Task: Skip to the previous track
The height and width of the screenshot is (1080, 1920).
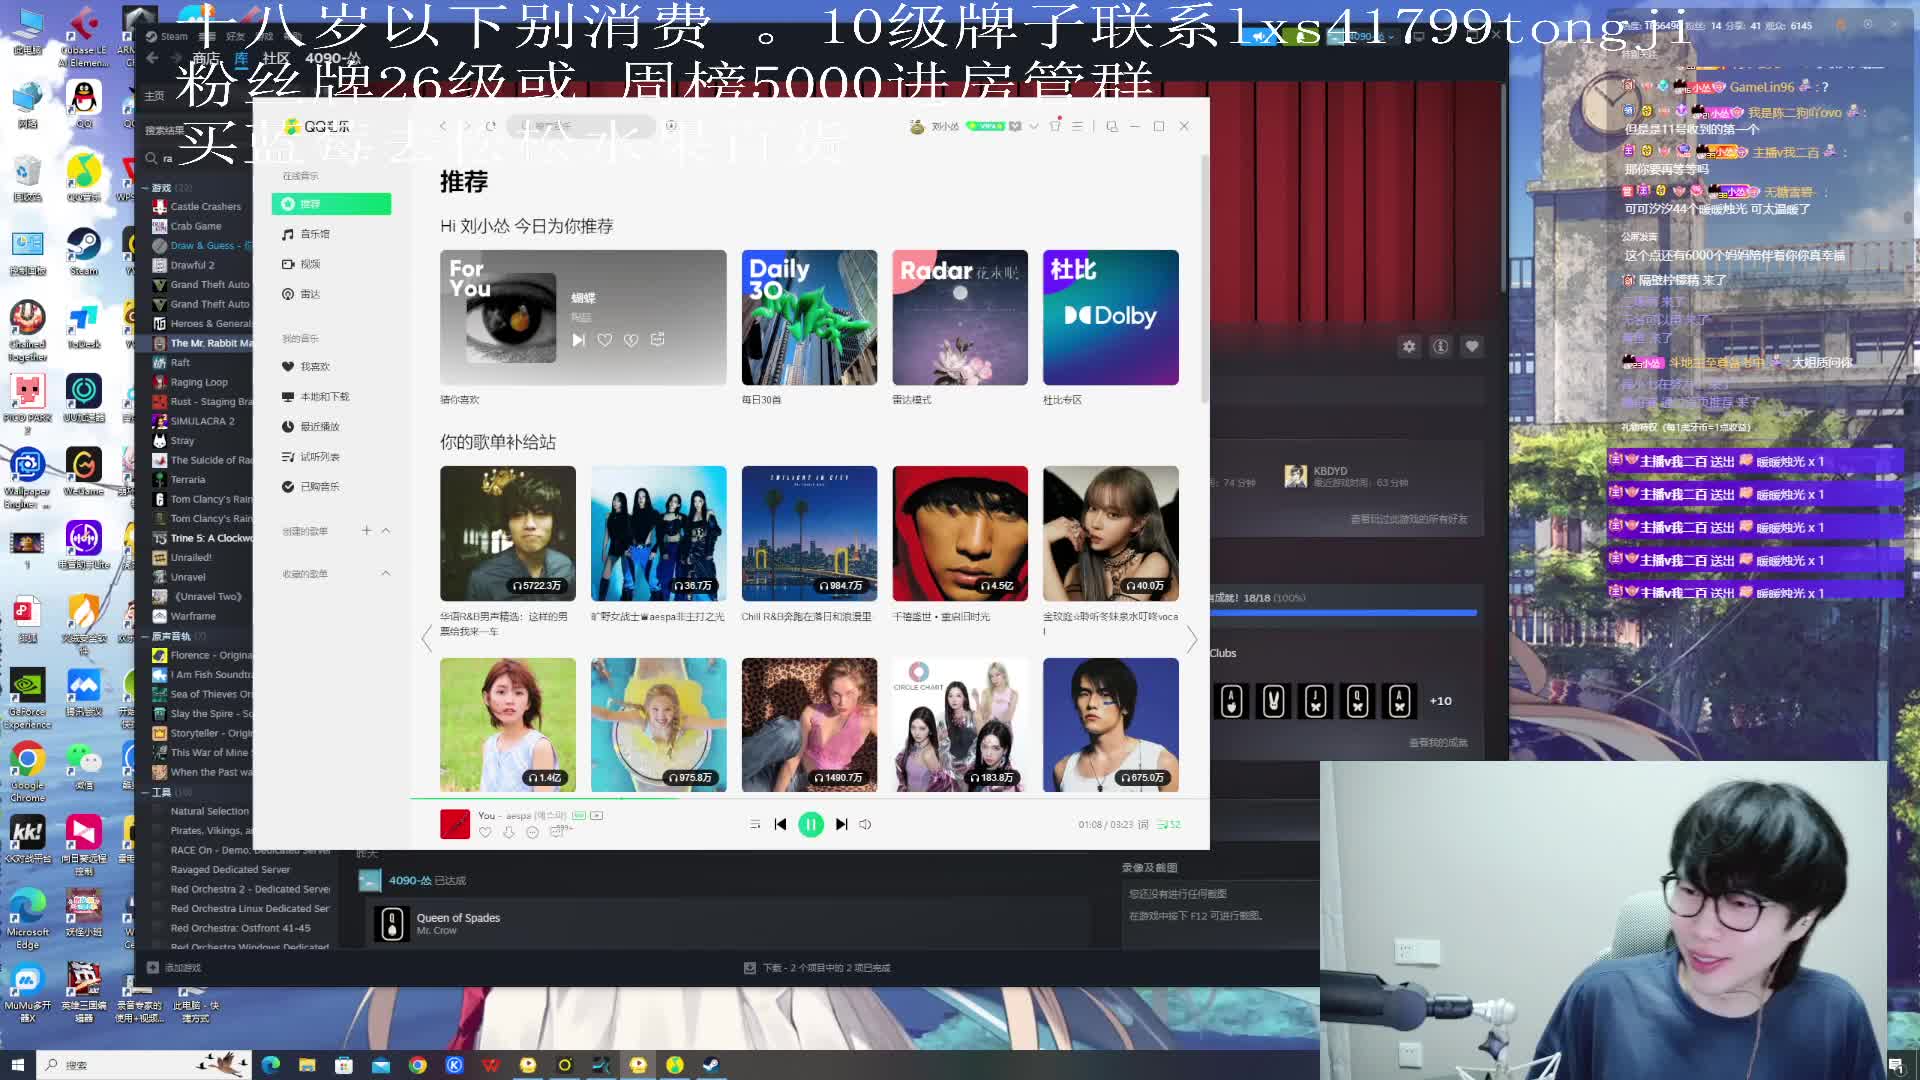Action: coord(781,825)
